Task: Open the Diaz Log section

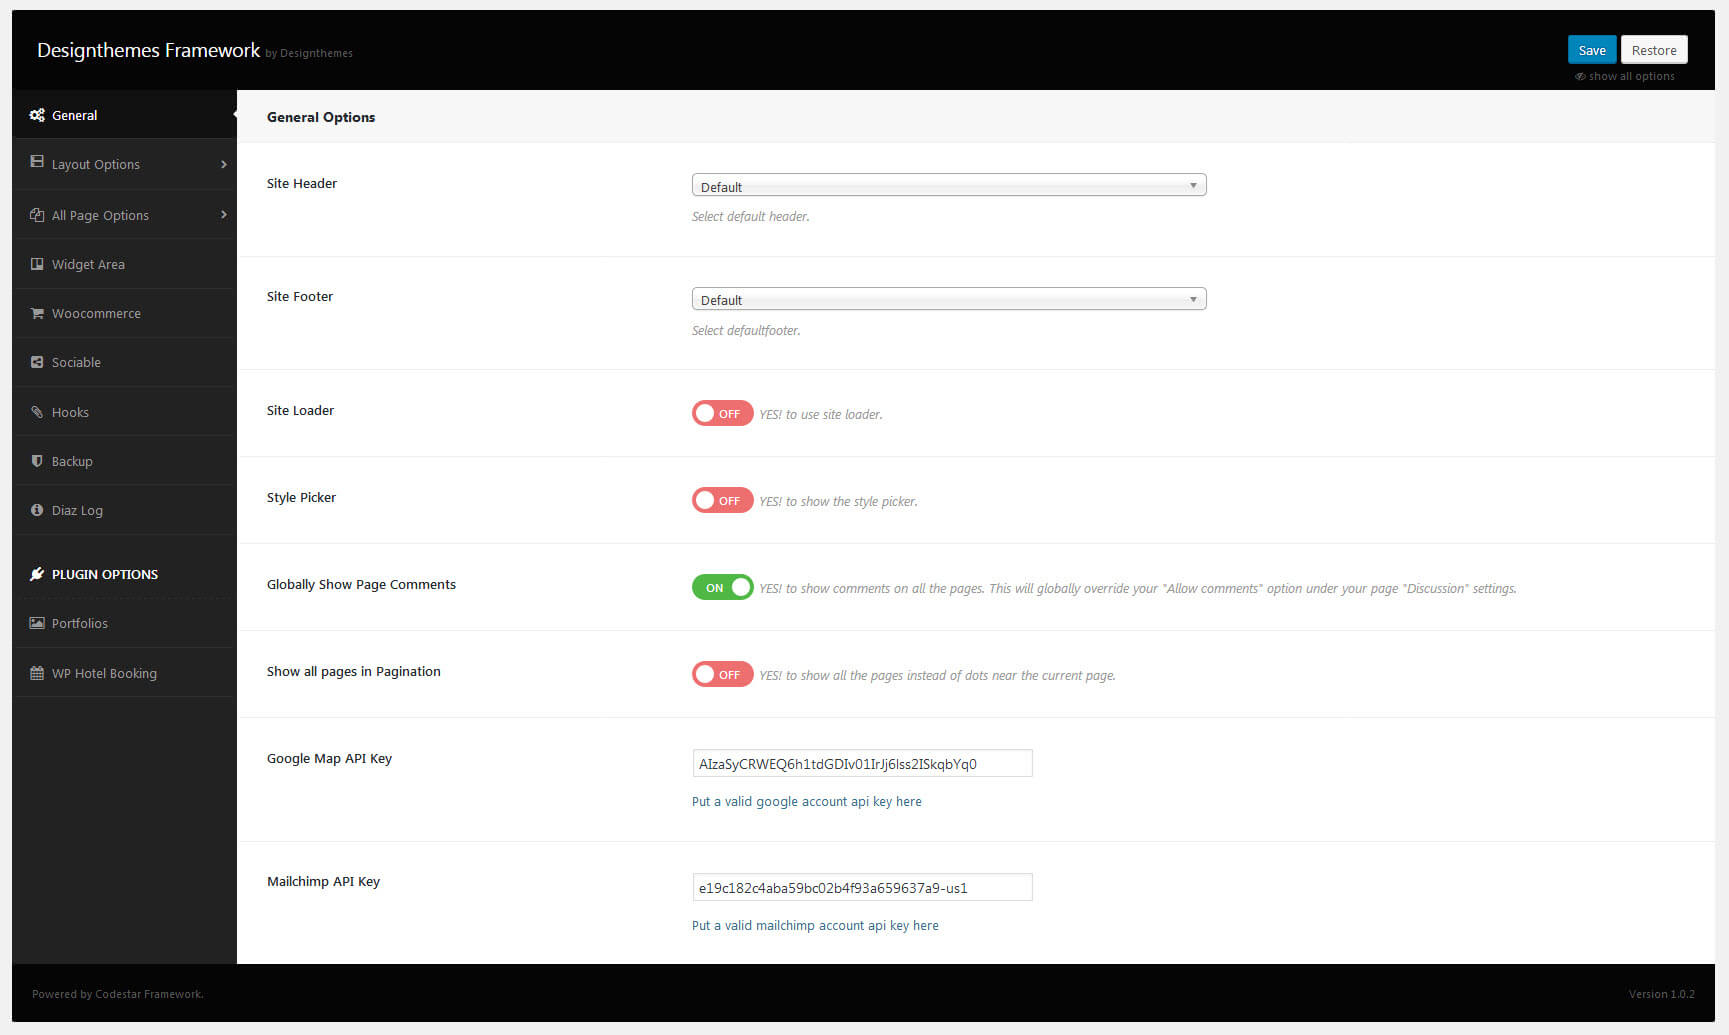Action: pyautogui.click(x=124, y=510)
